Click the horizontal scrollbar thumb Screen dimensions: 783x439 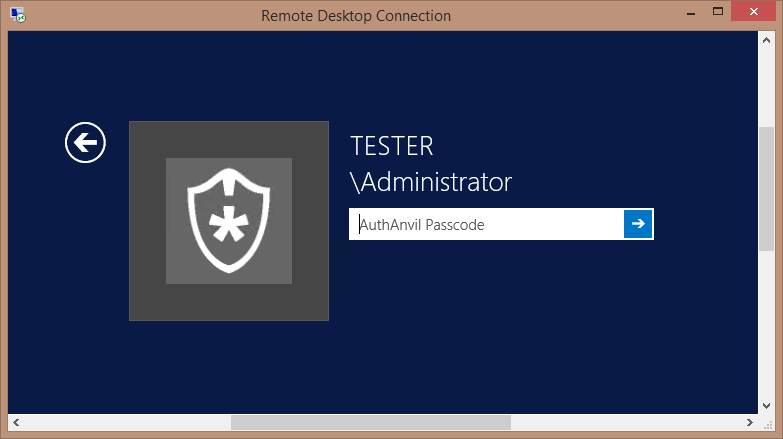[371, 423]
